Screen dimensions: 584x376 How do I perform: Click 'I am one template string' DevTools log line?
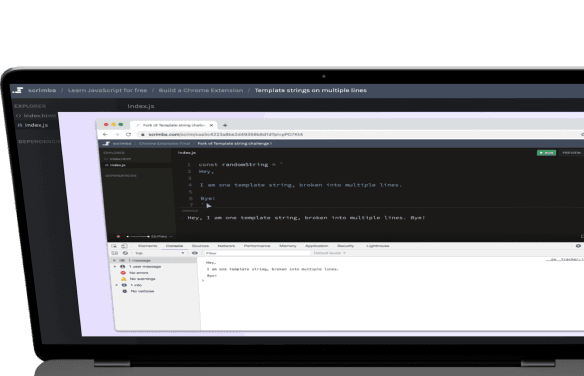click(273, 269)
